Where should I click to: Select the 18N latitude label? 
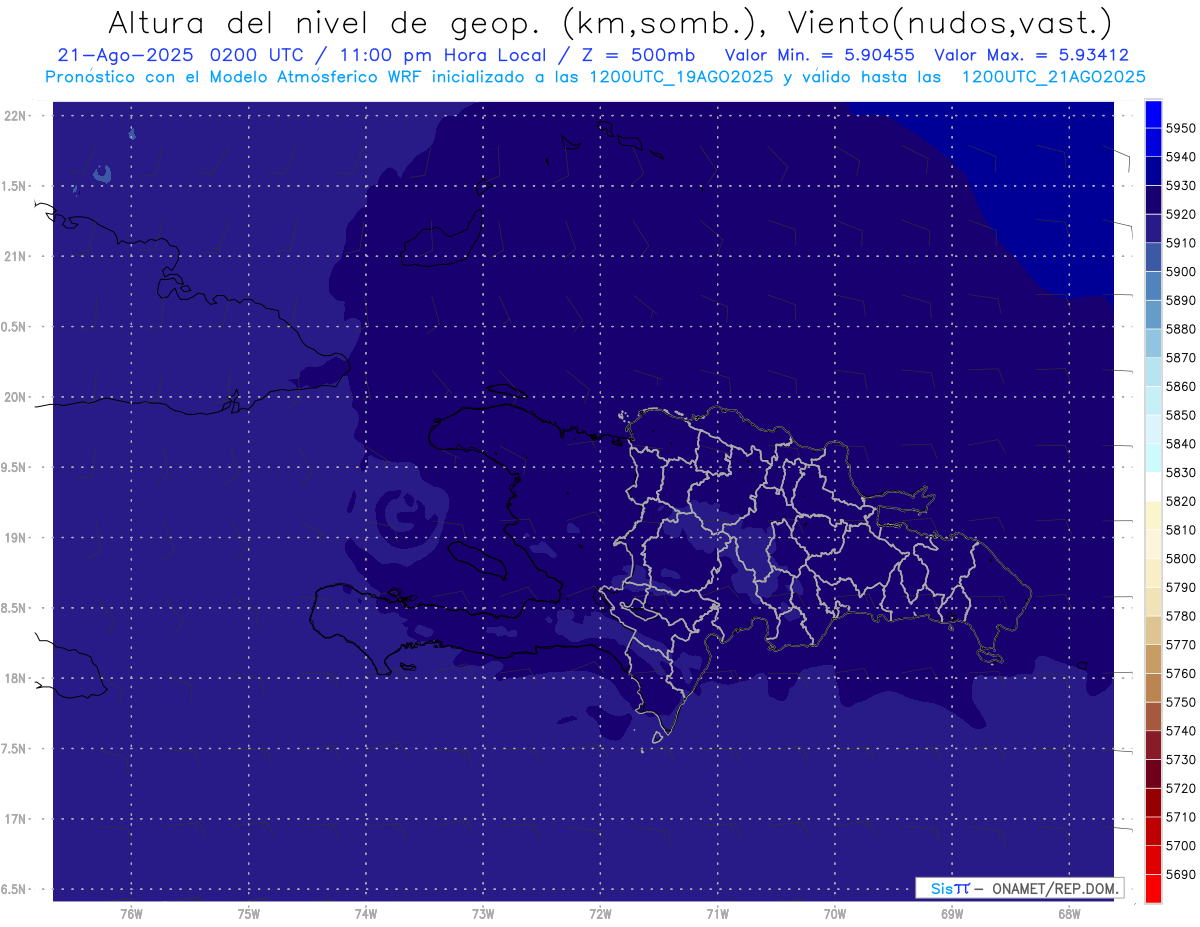[15, 679]
